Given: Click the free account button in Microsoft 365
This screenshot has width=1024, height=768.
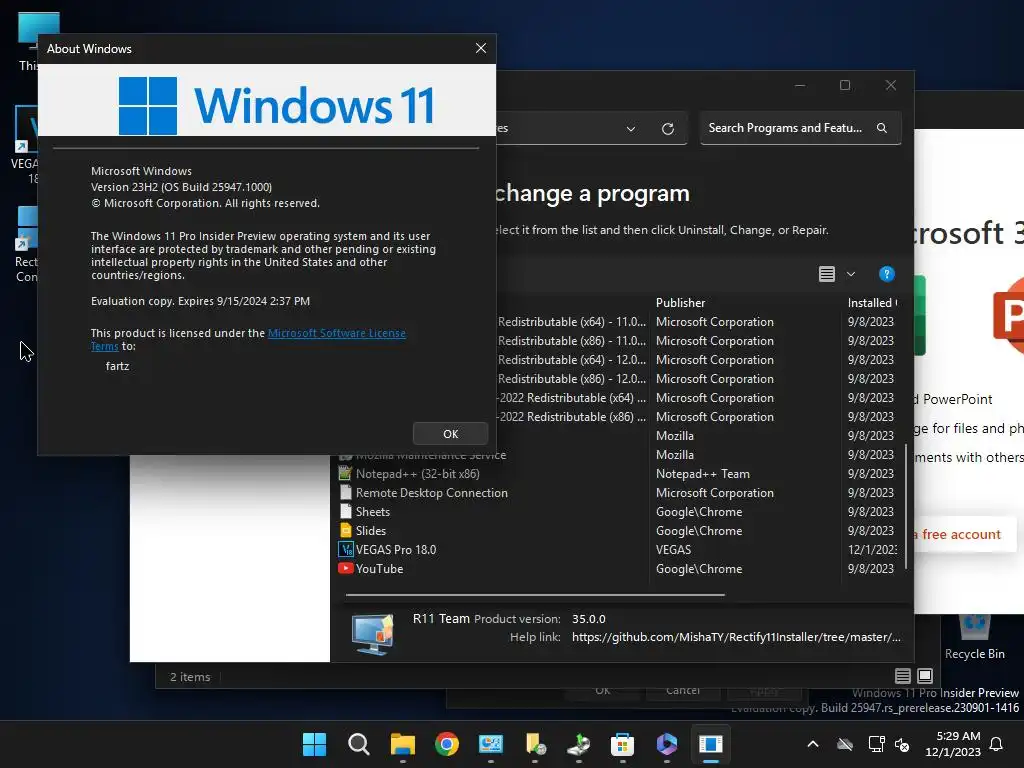Looking at the screenshot, I should (x=965, y=534).
